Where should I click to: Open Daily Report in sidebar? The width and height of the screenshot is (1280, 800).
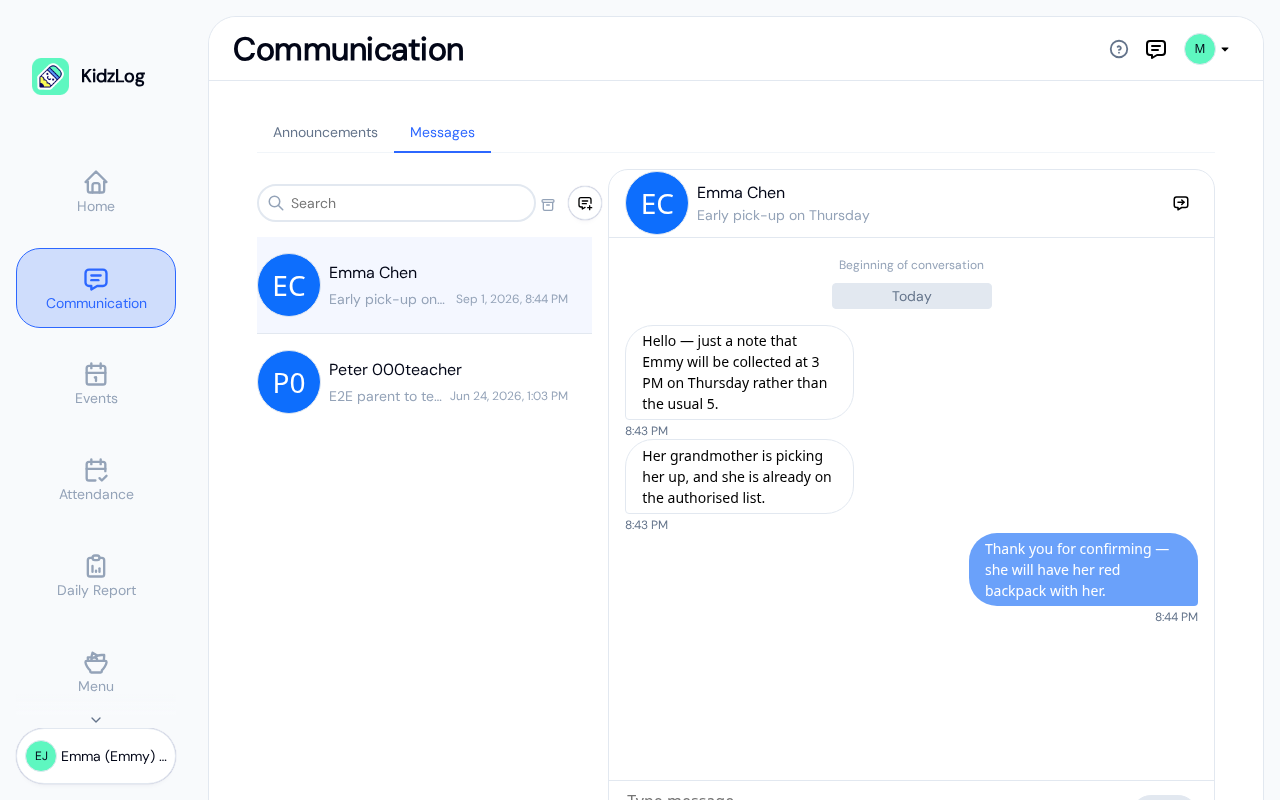tap(96, 576)
